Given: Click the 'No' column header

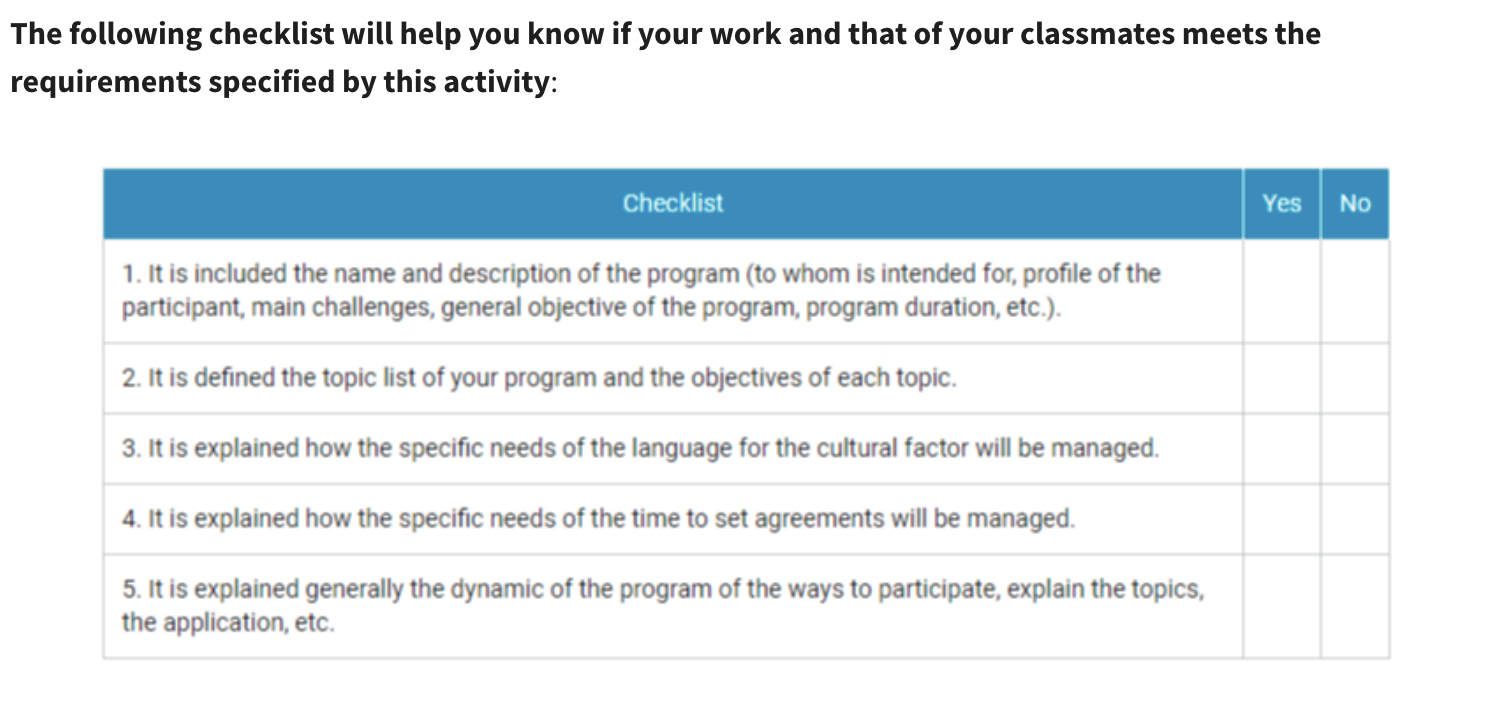Looking at the screenshot, I should pos(1354,203).
